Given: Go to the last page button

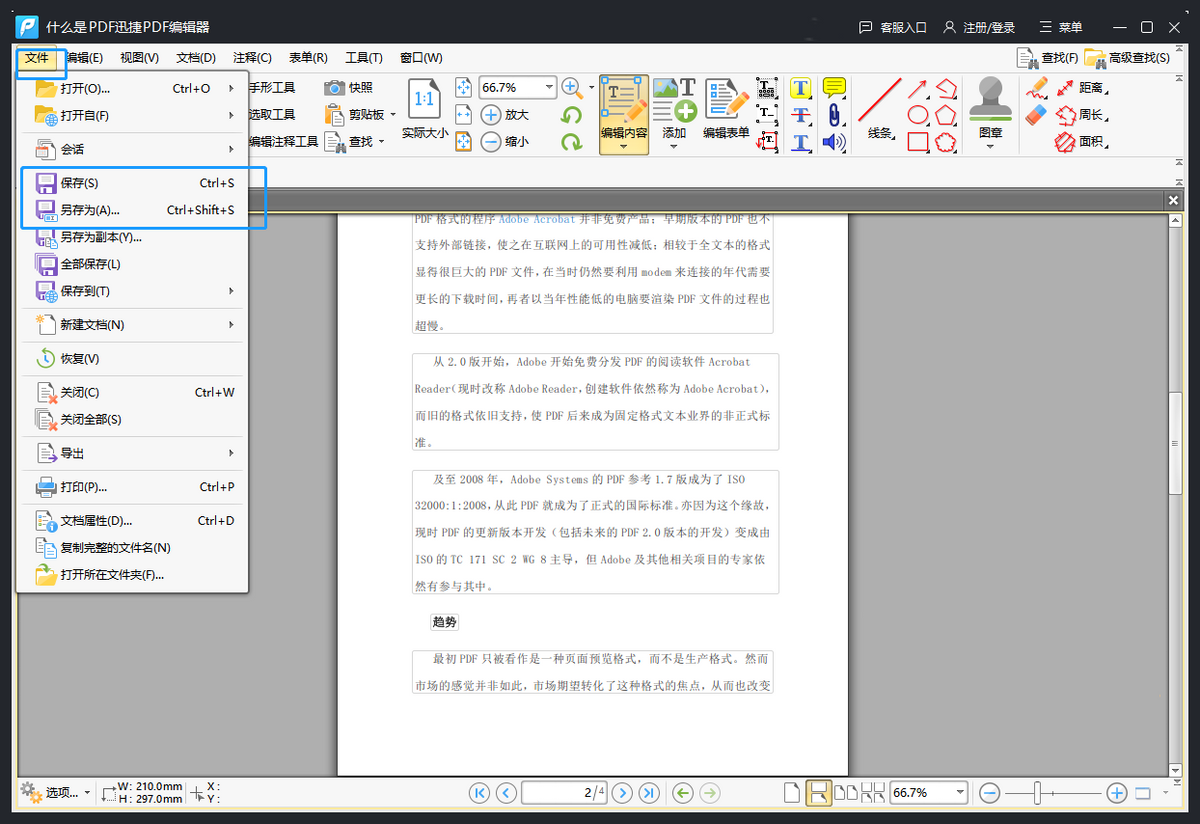Looking at the screenshot, I should [649, 793].
